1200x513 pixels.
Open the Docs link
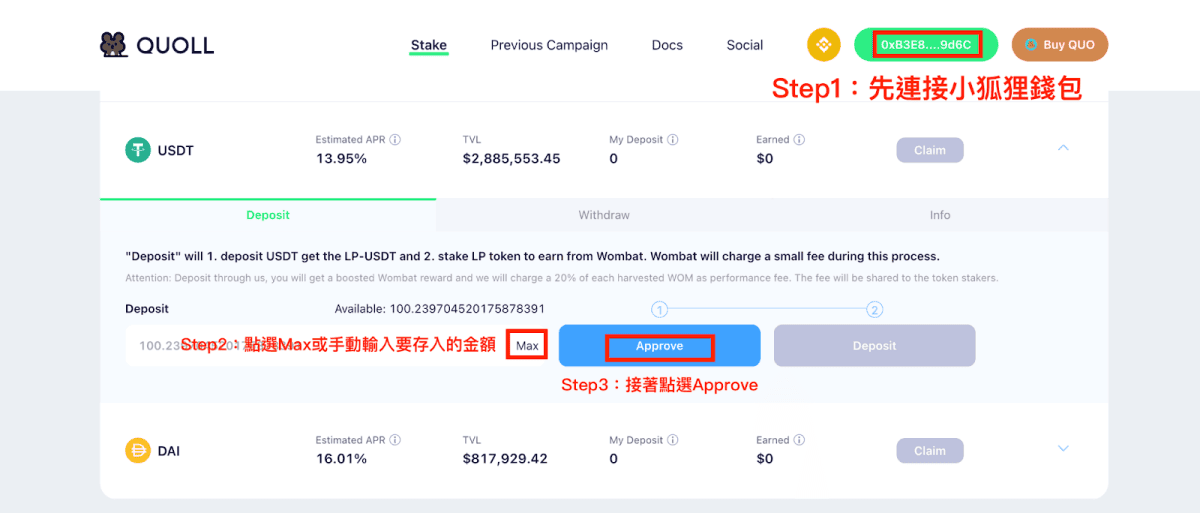pyautogui.click(x=667, y=45)
